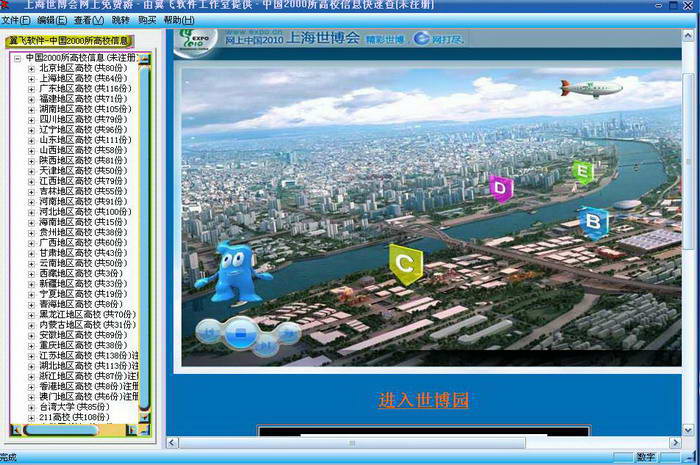Expand the 广东地区高校 node
The height and width of the screenshot is (465, 700).
[x=31, y=89]
